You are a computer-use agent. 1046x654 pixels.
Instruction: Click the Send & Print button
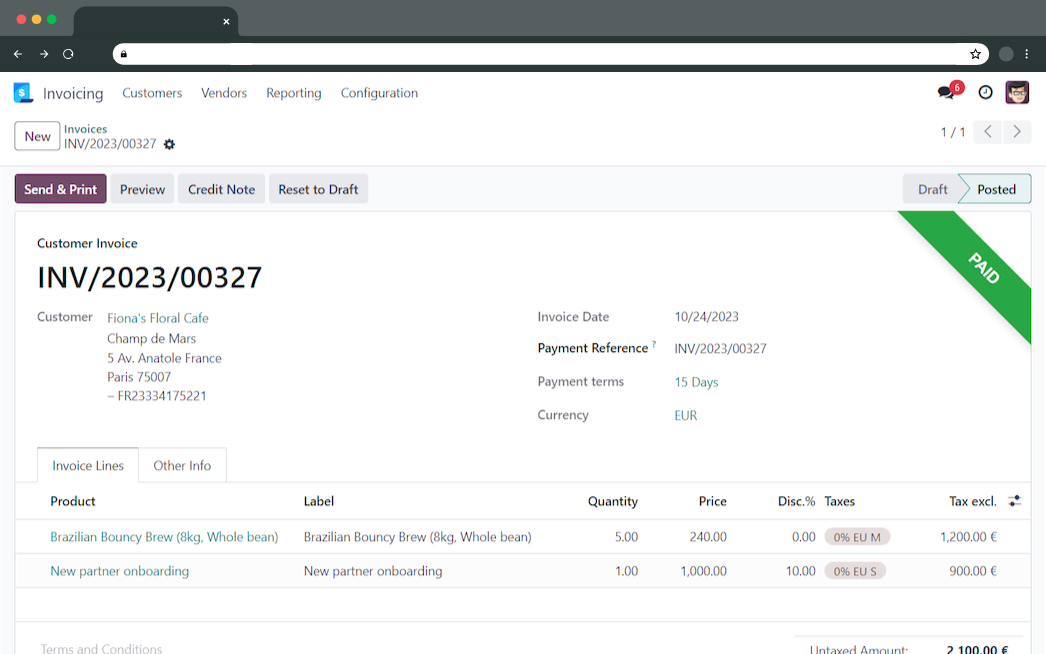click(x=61, y=189)
